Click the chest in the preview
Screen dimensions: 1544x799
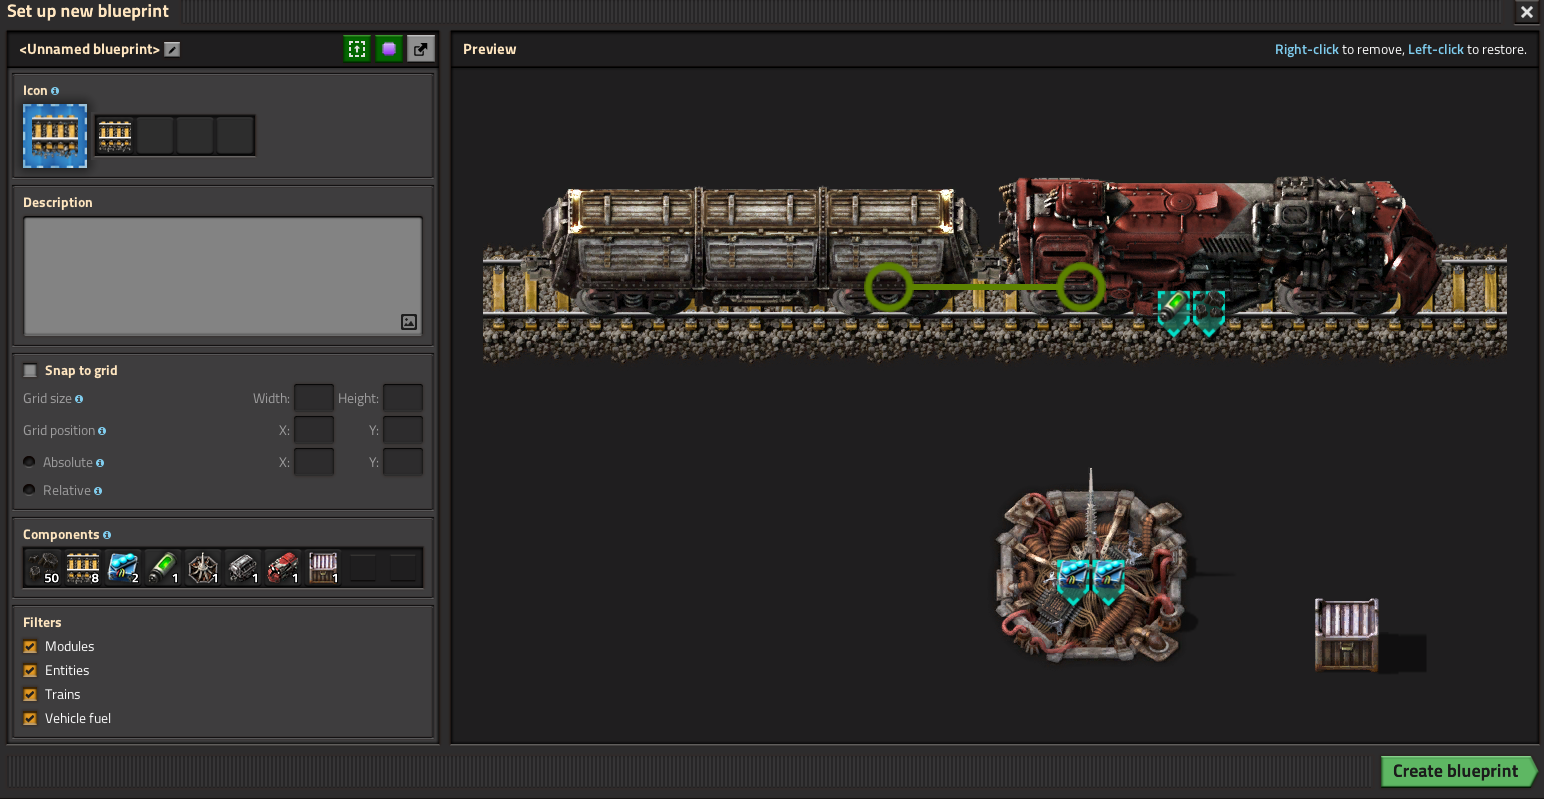point(1346,635)
